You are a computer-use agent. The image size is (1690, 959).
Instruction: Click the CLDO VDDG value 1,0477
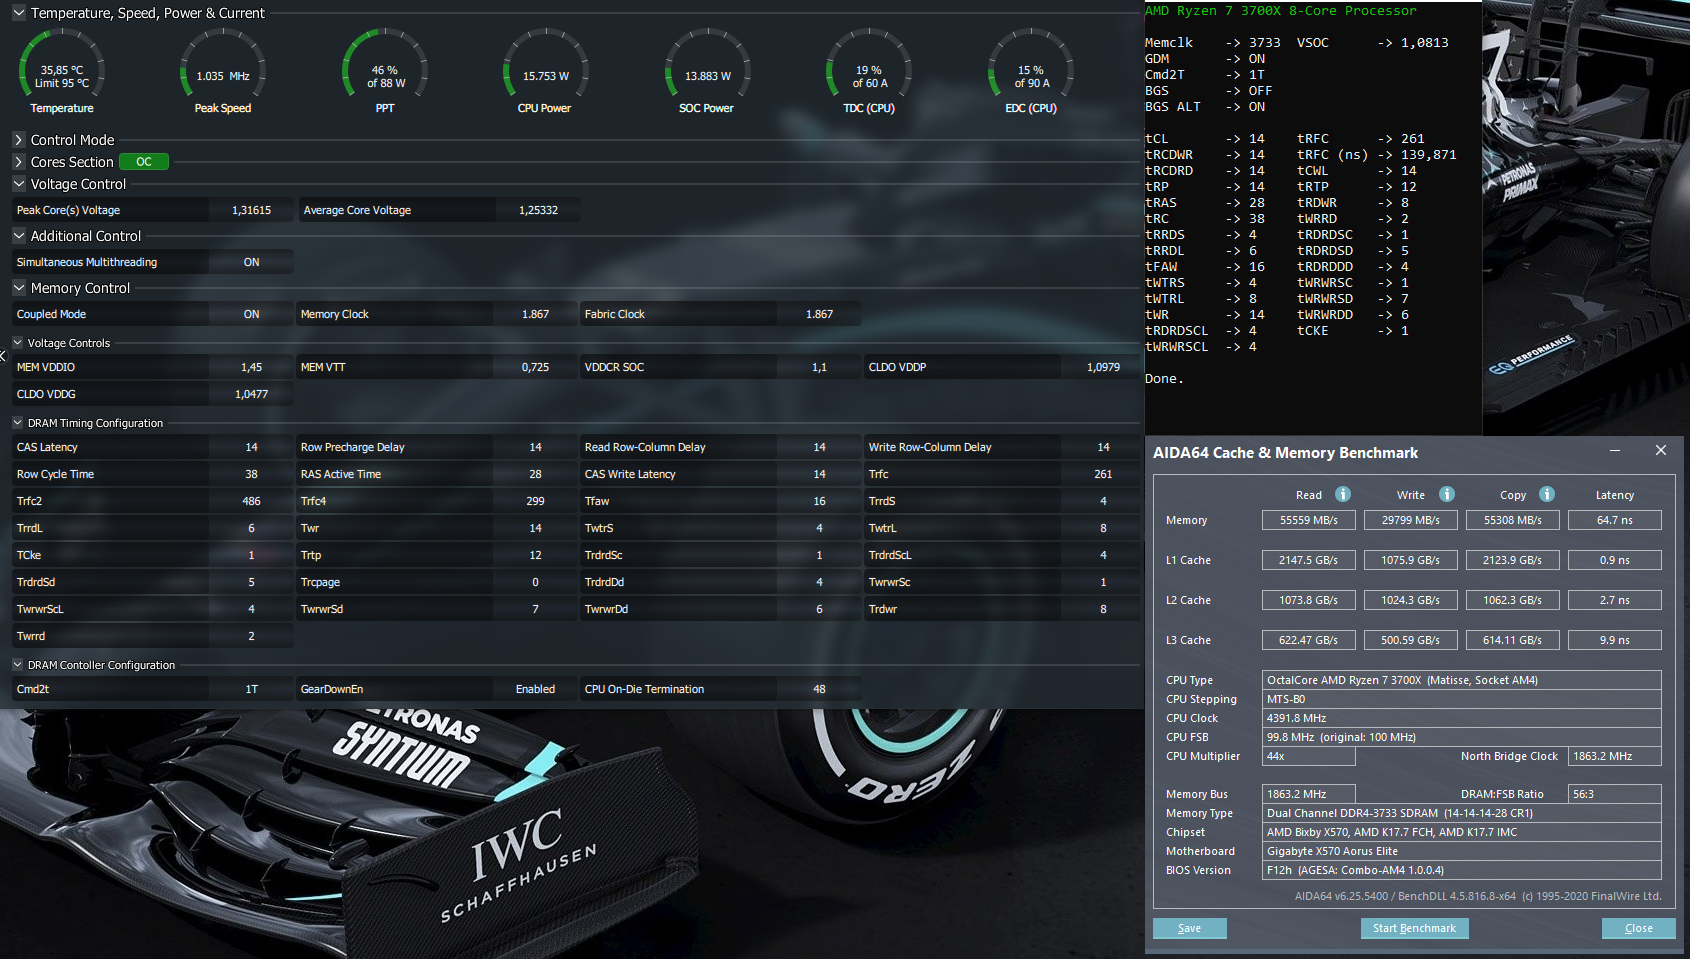coord(251,394)
